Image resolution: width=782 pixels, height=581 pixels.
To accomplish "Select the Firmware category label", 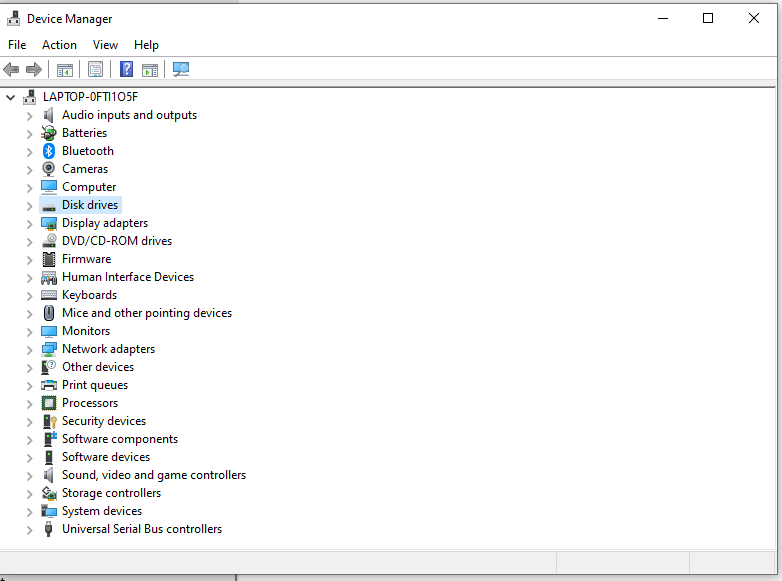I will pos(86,259).
